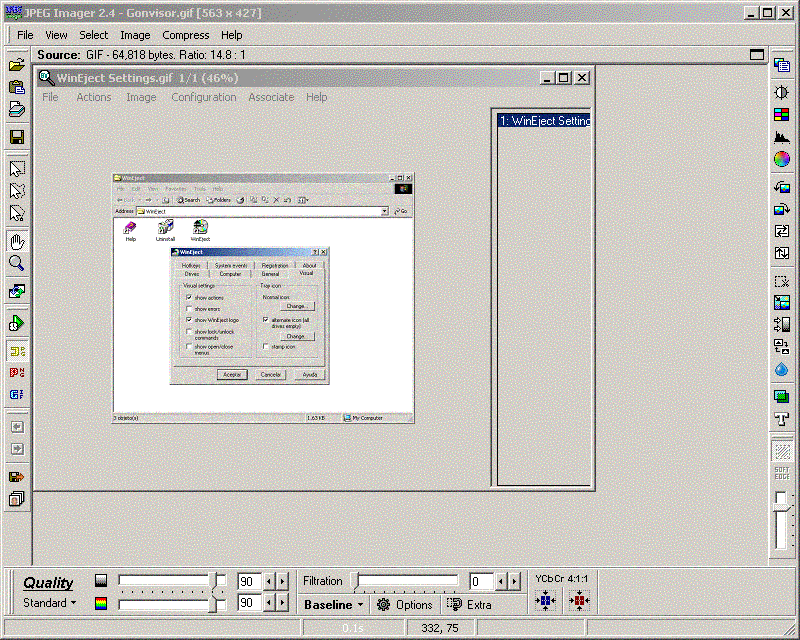Screen dimensions: 800x640
Task: Open the File menu
Action: (25, 35)
